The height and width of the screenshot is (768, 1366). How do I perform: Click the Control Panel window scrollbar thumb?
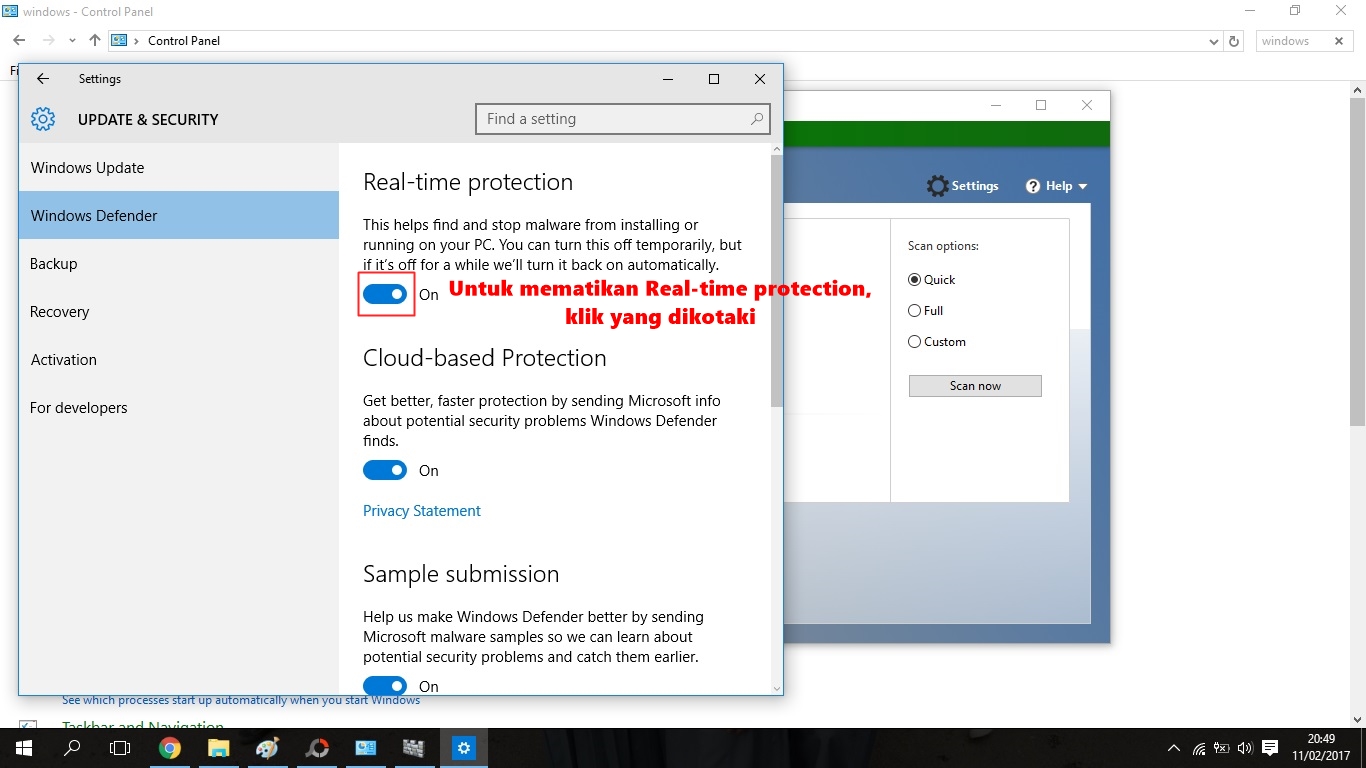(1357, 262)
